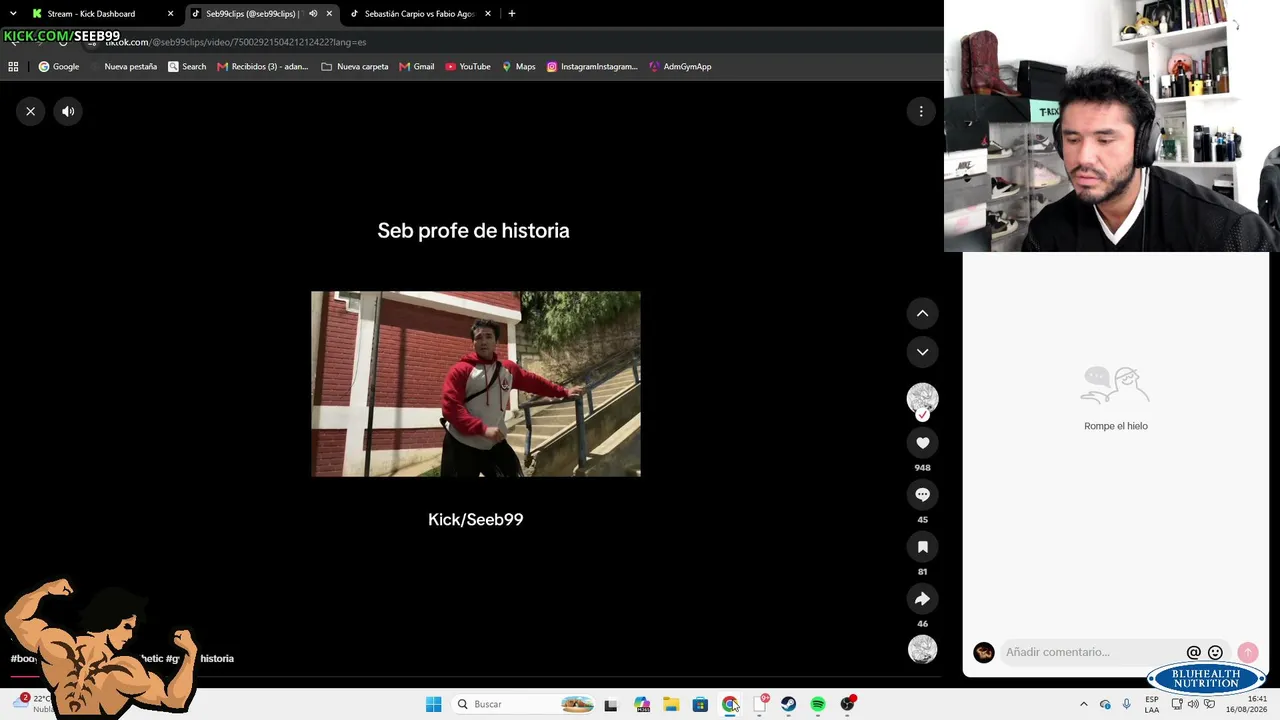Close the Seb99clips tab
This screenshot has height=720, width=1280.
click(x=329, y=14)
